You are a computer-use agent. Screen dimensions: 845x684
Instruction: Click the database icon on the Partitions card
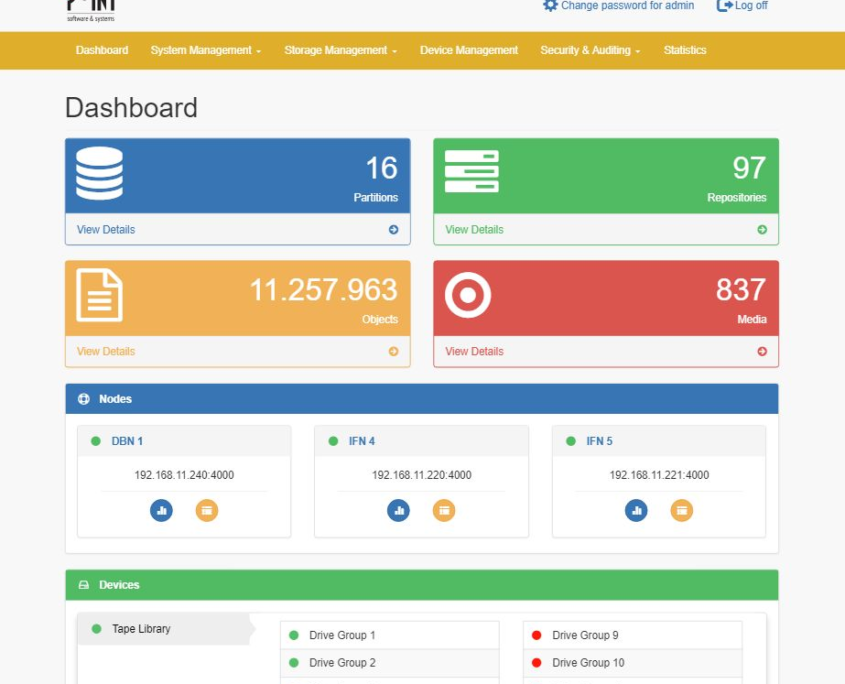coord(100,172)
